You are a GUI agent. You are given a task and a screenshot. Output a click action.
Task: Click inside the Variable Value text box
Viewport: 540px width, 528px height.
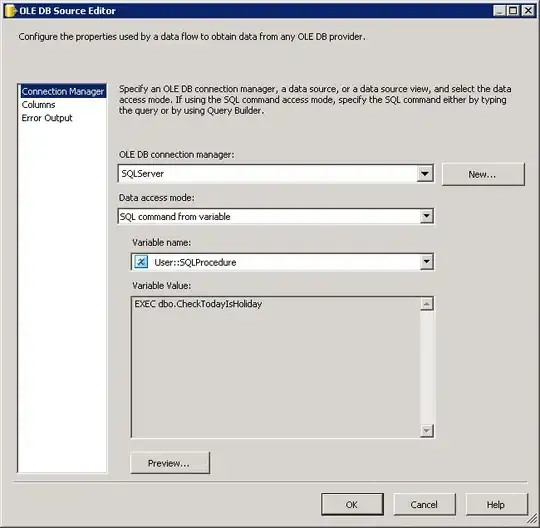point(276,367)
